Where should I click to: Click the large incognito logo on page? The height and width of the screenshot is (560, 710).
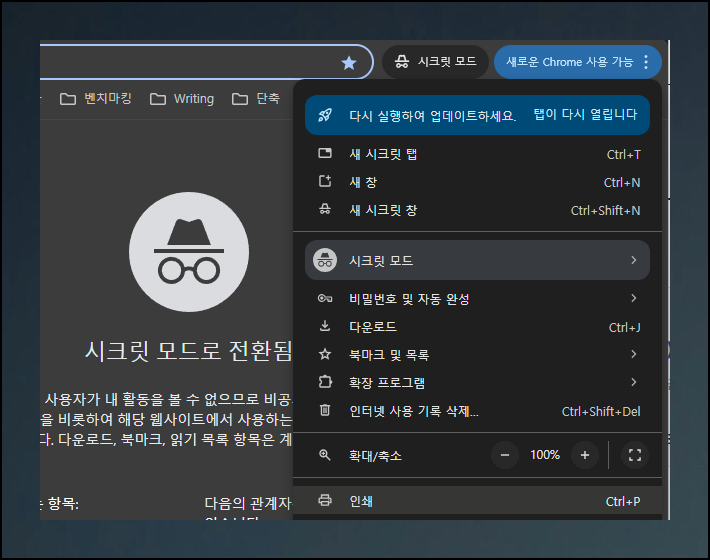189,252
